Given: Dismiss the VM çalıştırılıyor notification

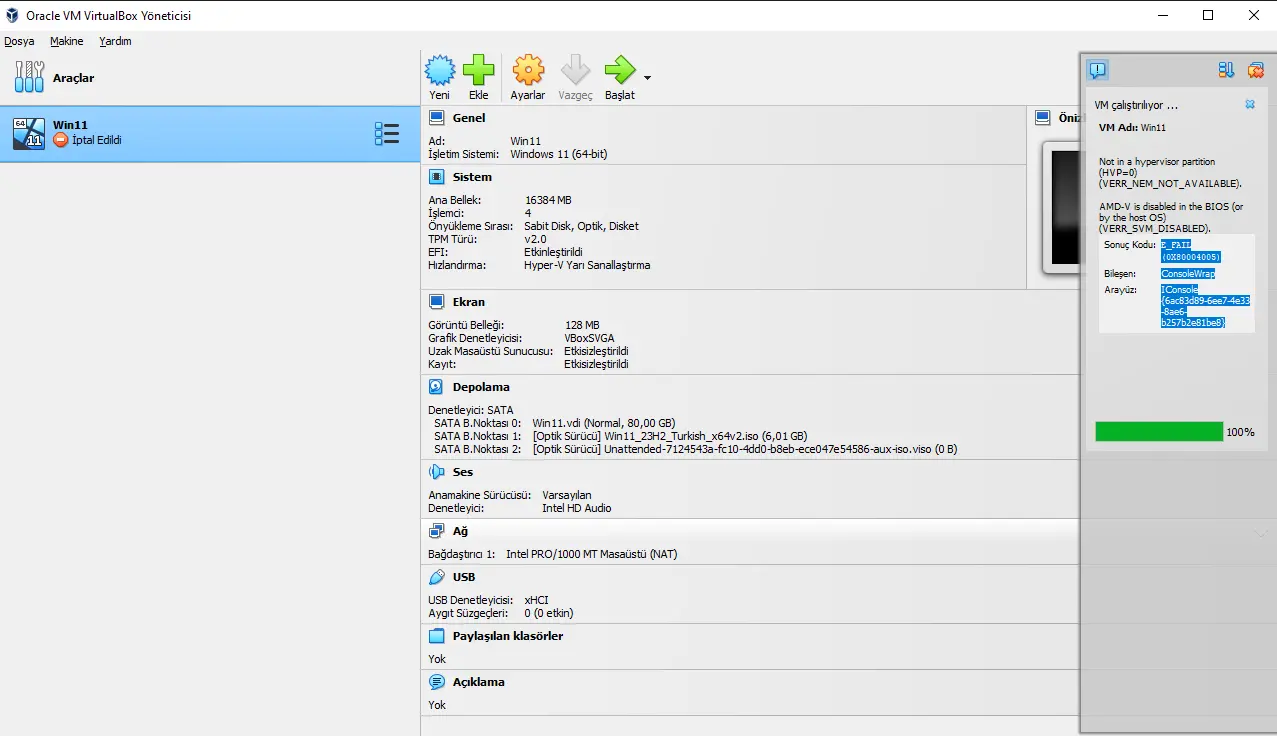Looking at the screenshot, I should pyautogui.click(x=1250, y=104).
